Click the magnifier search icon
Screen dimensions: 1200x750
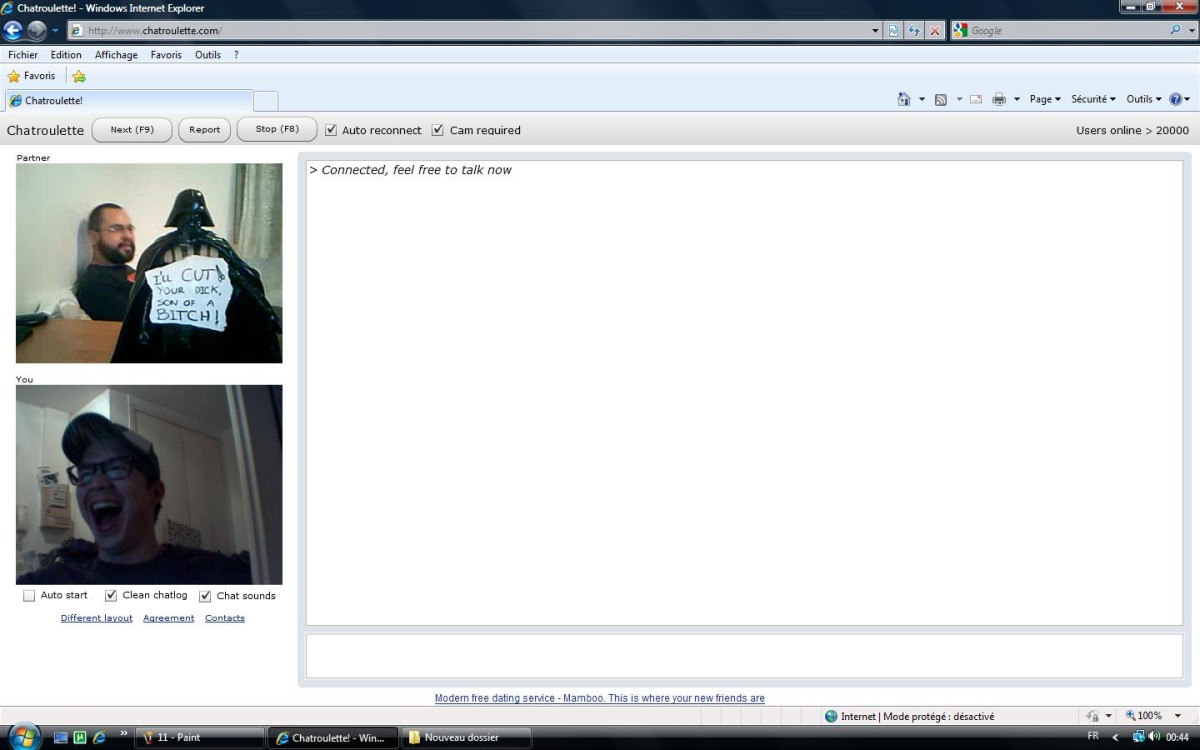pyautogui.click(x=1175, y=30)
